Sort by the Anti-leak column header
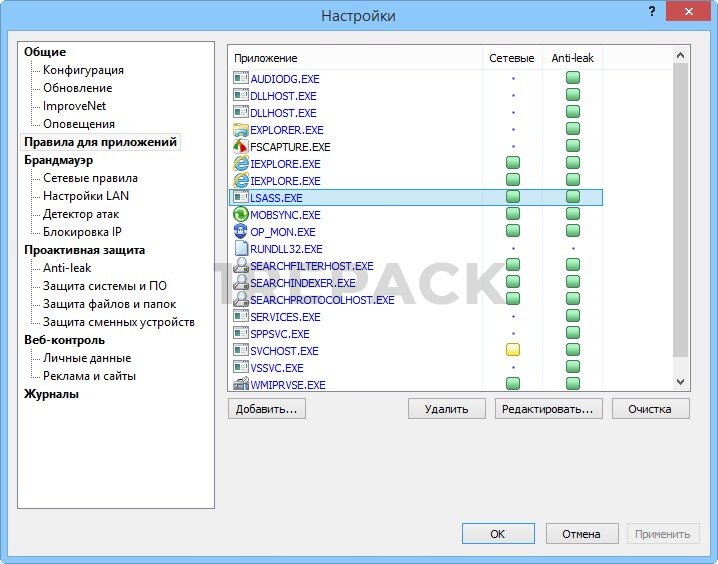Image resolution: width=718 pixels, height=564 pixels. pos(573,58)
